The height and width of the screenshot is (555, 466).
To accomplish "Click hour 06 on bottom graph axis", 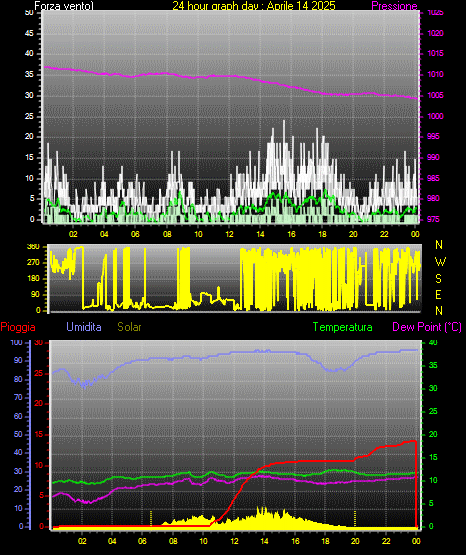I will (142, 541).
